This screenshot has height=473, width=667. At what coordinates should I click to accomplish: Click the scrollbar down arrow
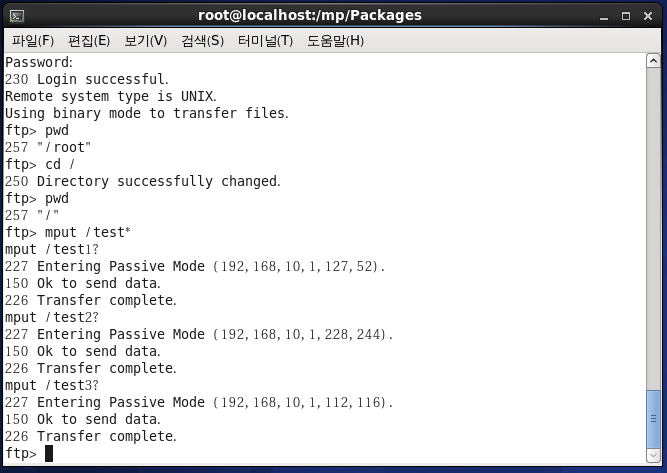[653, 456]
